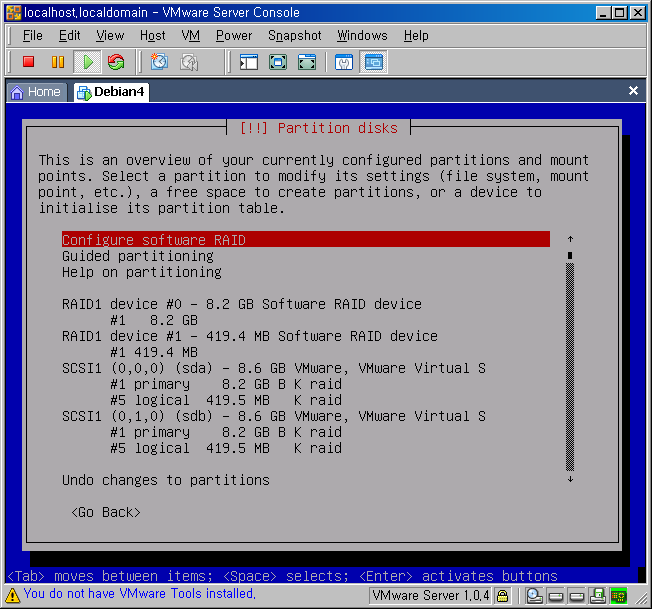Open the Snapshot menu
The image size is (652, 609).
(x=294, y=35)
